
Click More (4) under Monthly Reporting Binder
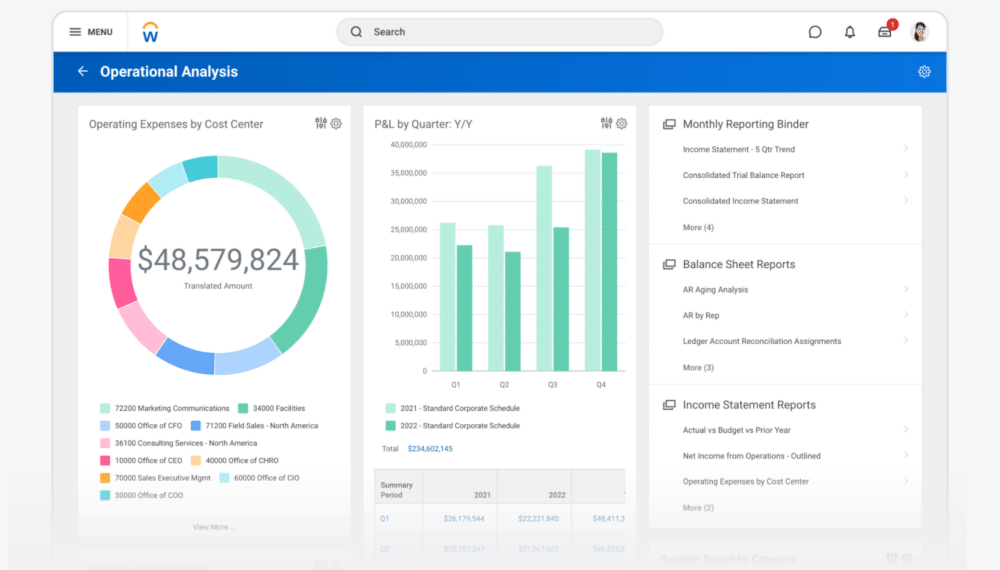[x=698, y=227]
